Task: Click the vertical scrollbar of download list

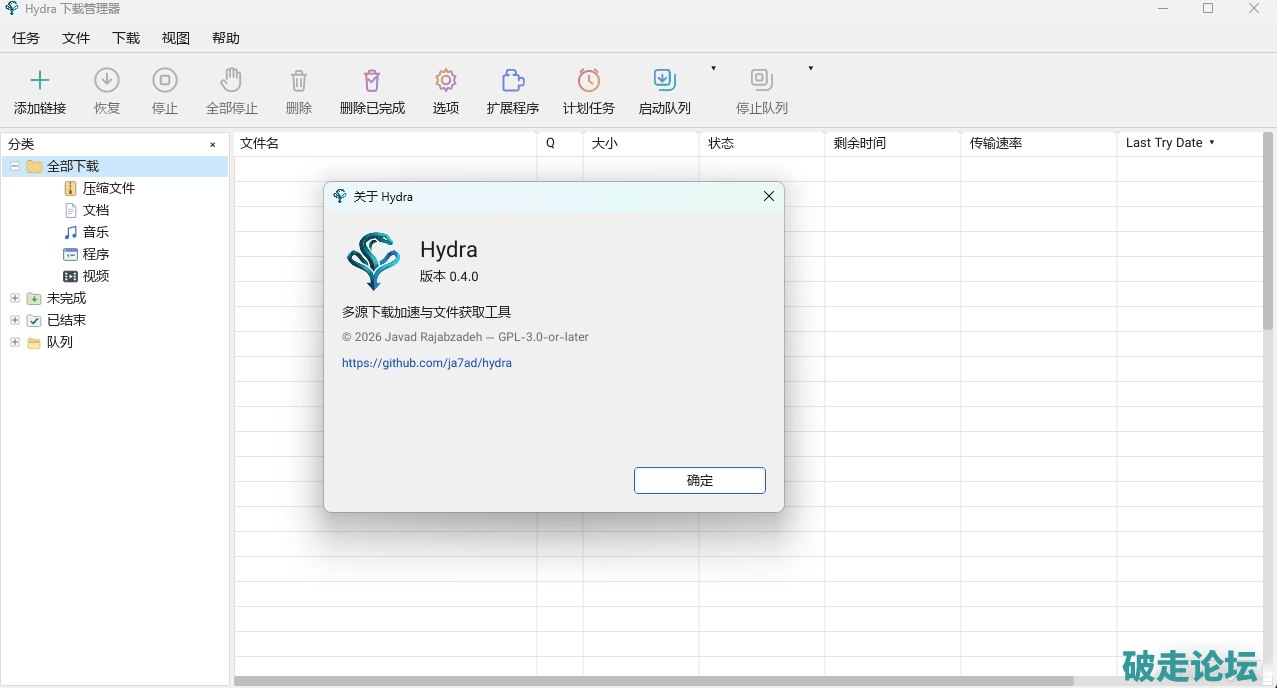Action: click(1268, 230)
